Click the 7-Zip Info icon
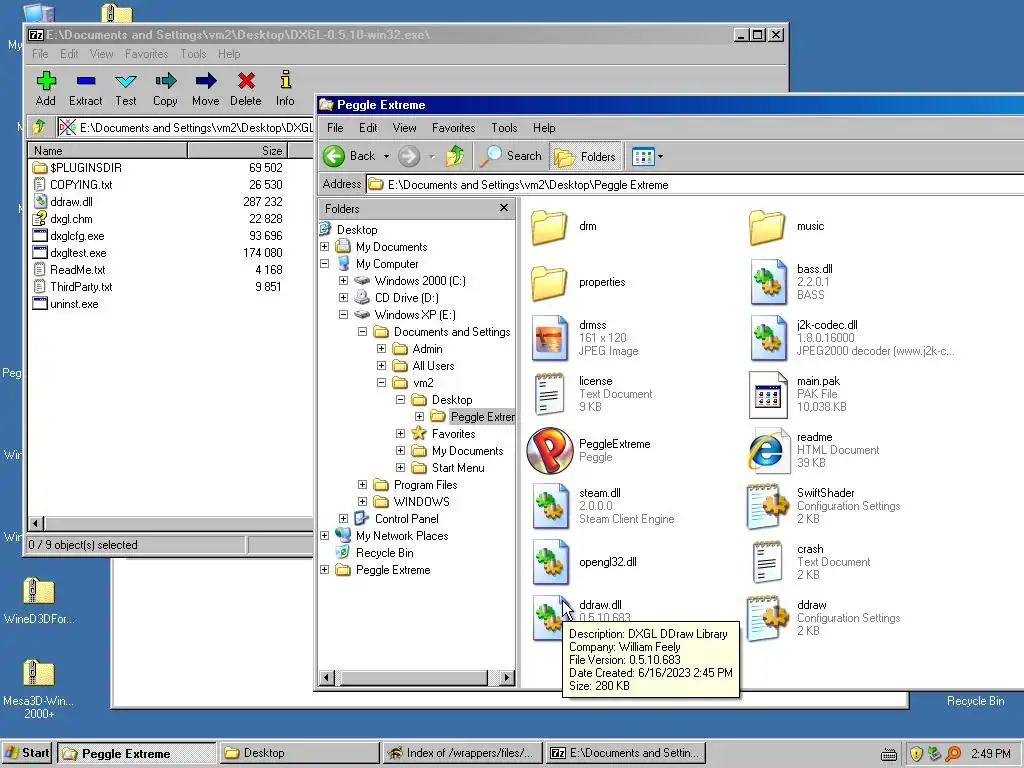The width and height of the screenshot is (1024, 768). click(285, 80)
